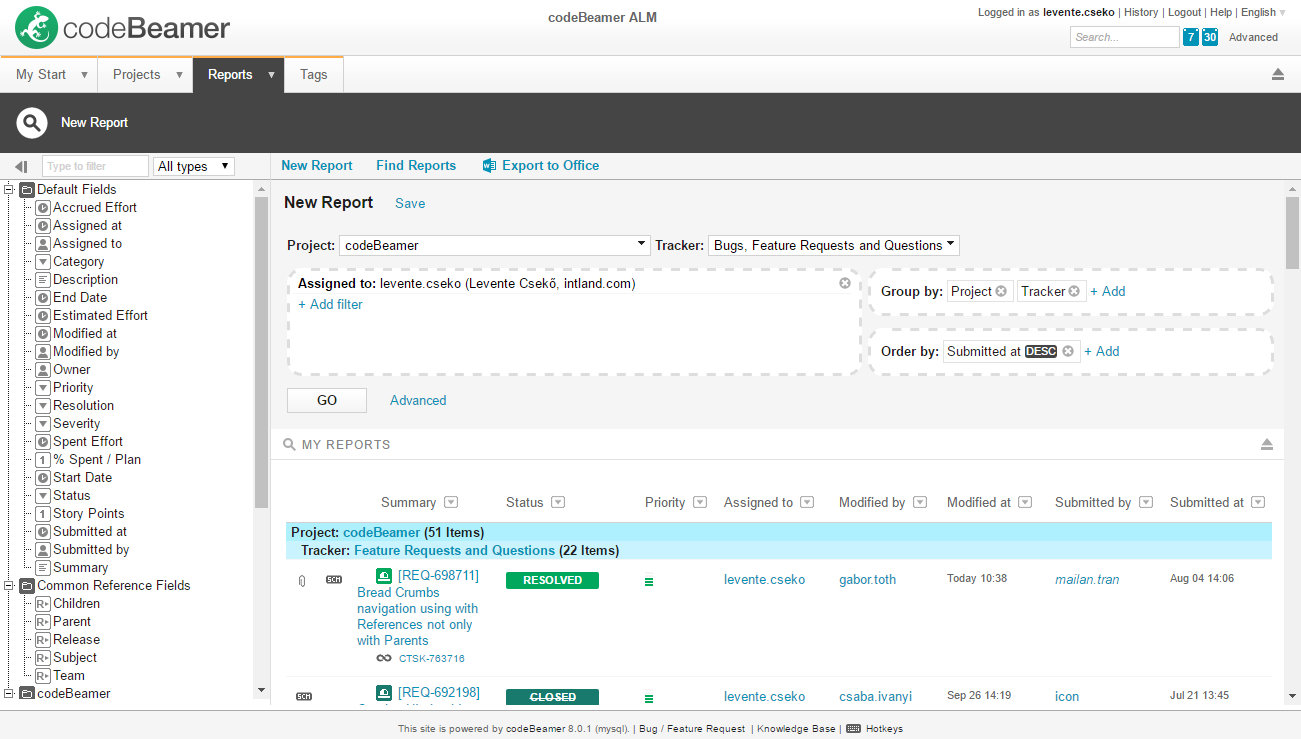Click the RESOLVED status badge
The image size is (1301, 739).
click(552, 580)
